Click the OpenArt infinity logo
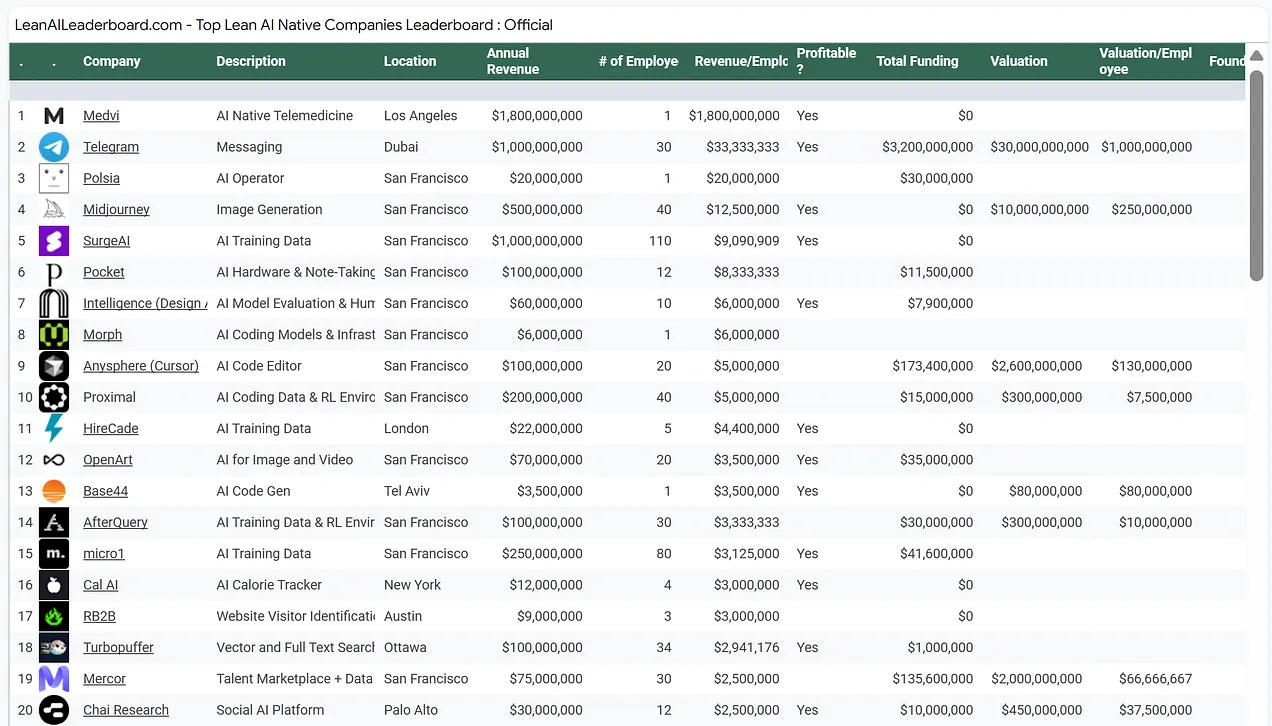1272x726 pixels. 54,460
